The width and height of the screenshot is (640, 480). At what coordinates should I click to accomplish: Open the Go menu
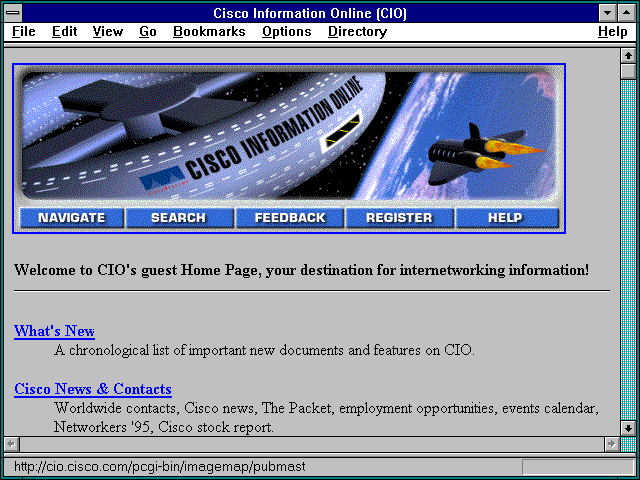(148, 32)
